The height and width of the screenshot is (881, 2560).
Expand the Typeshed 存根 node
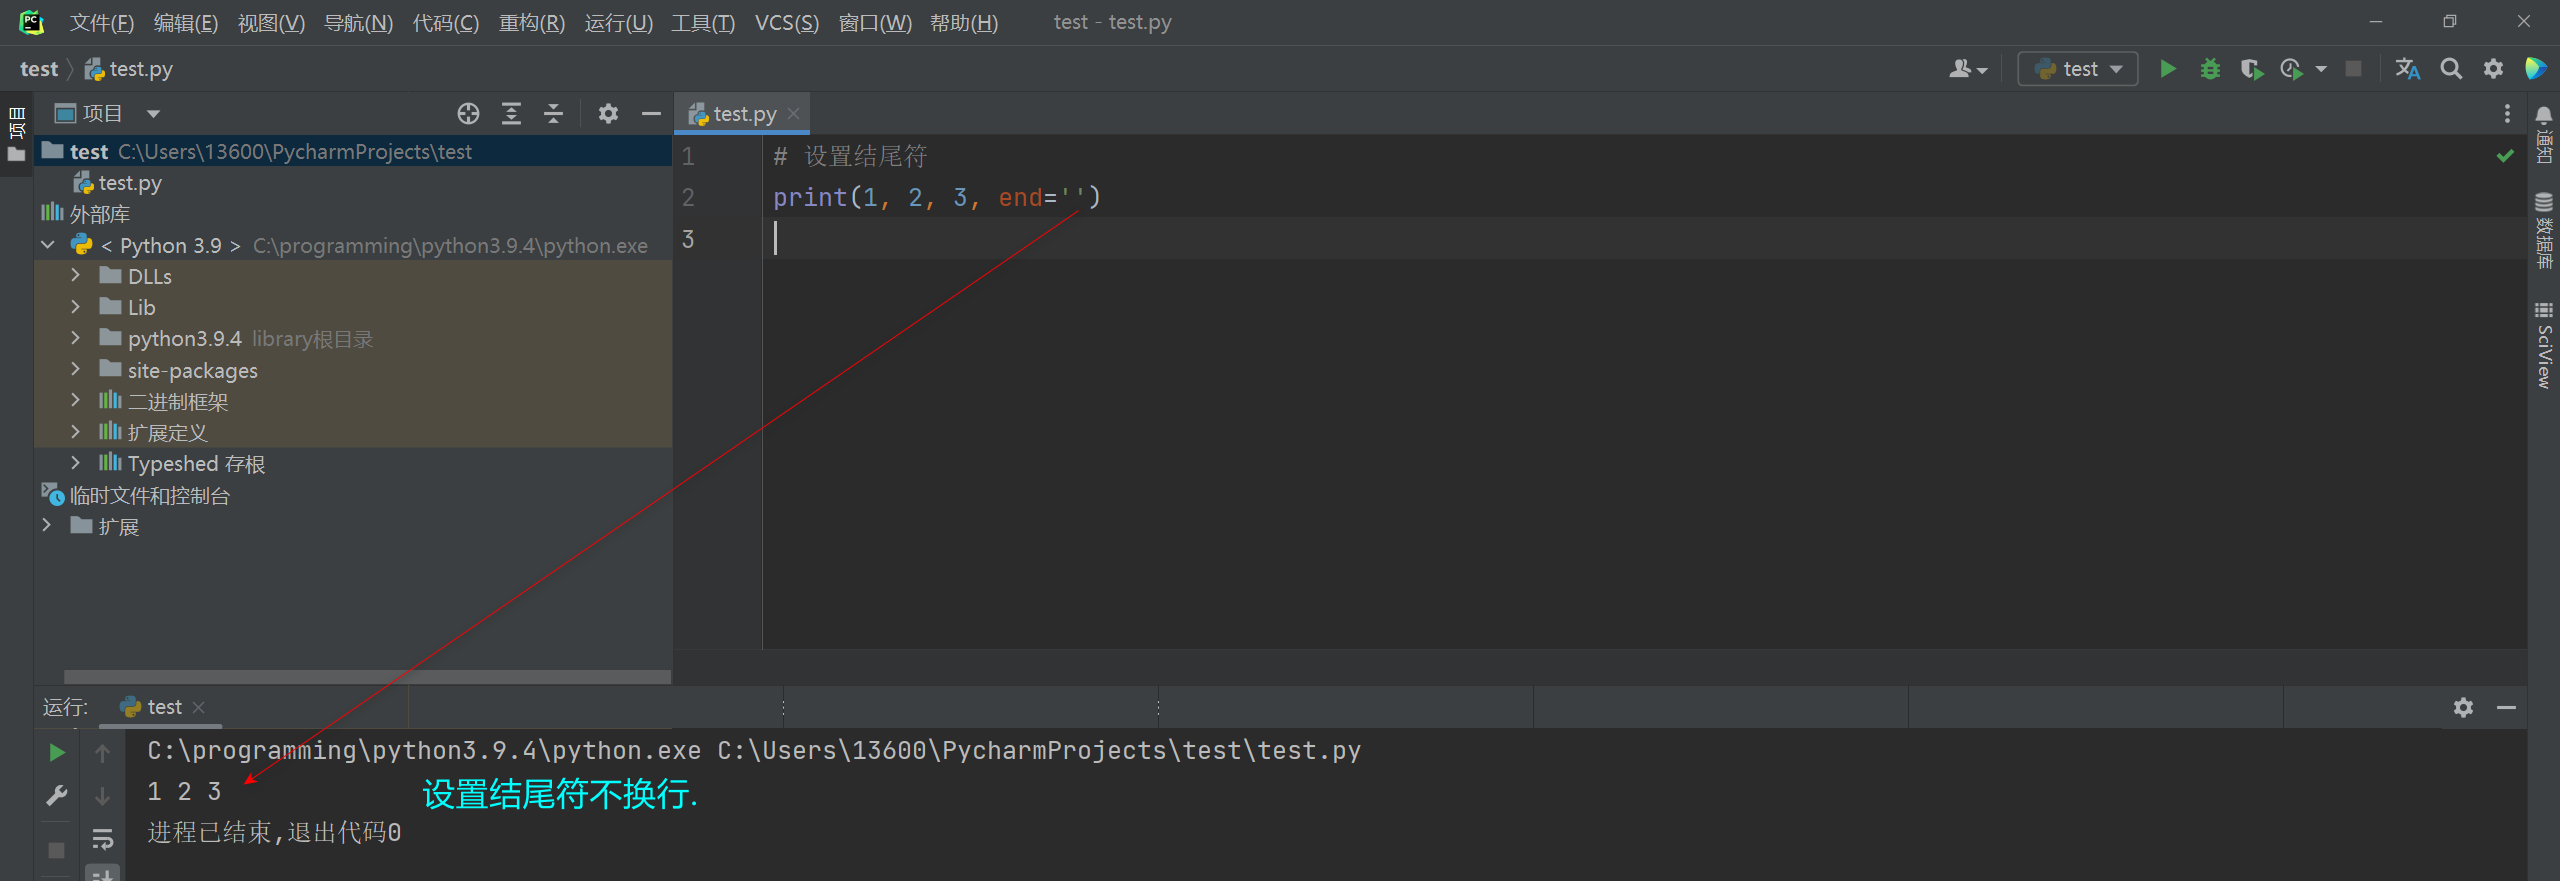tap(75, 463)
